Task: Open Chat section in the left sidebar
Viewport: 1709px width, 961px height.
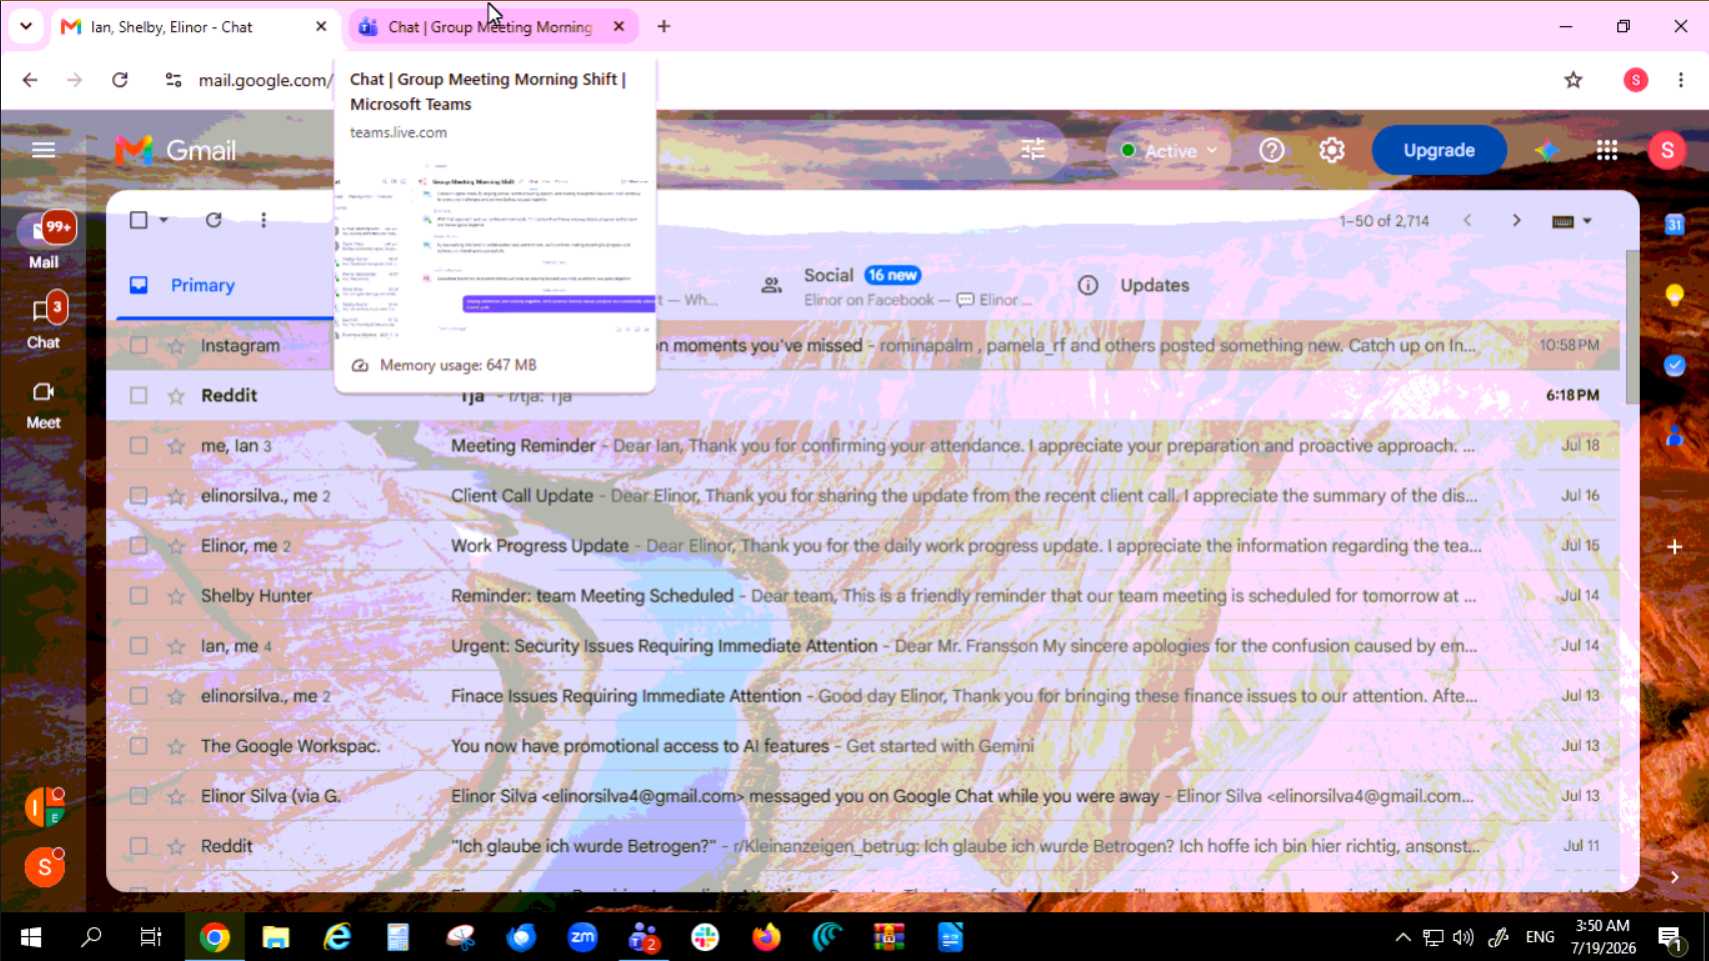Action: click(x=44, y=321)
